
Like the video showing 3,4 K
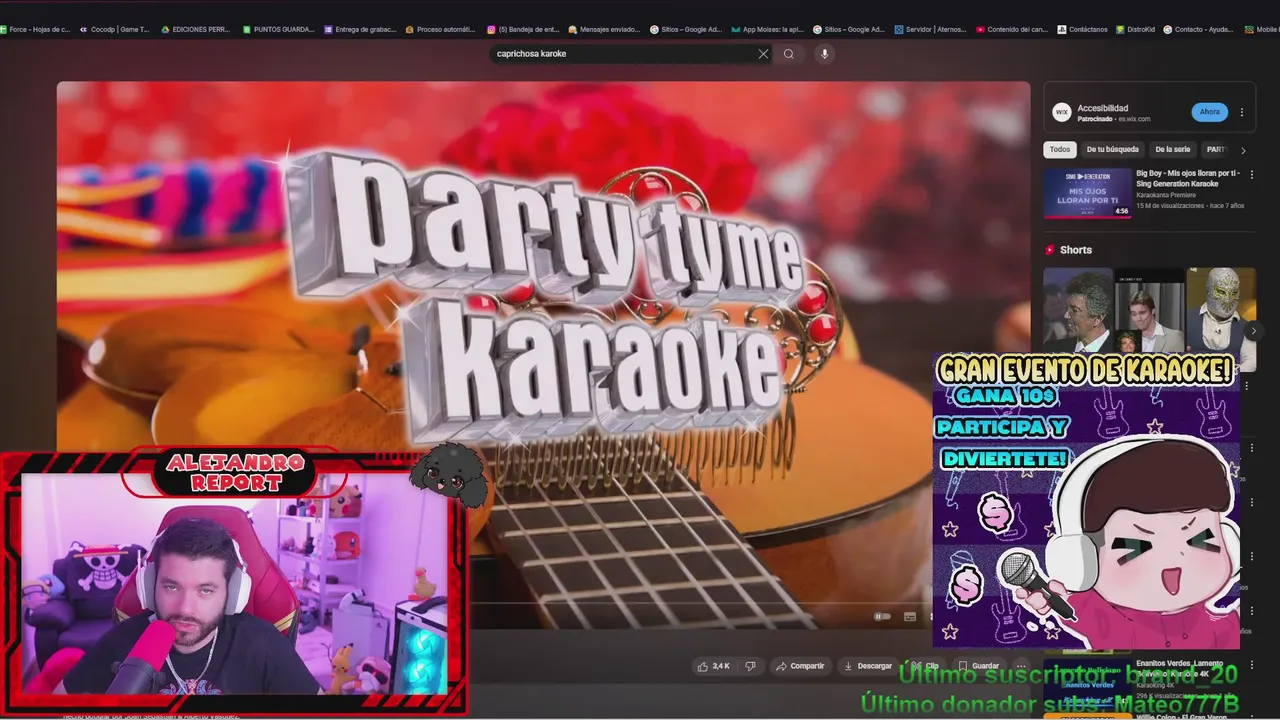tap(714, 666)
